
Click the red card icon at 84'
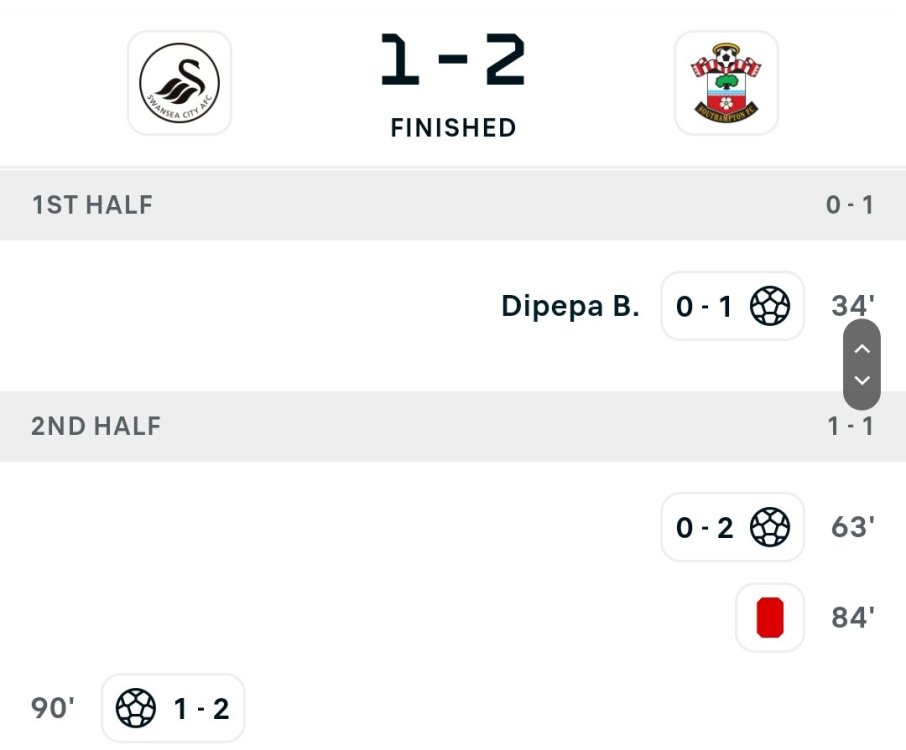click(770, 618)
